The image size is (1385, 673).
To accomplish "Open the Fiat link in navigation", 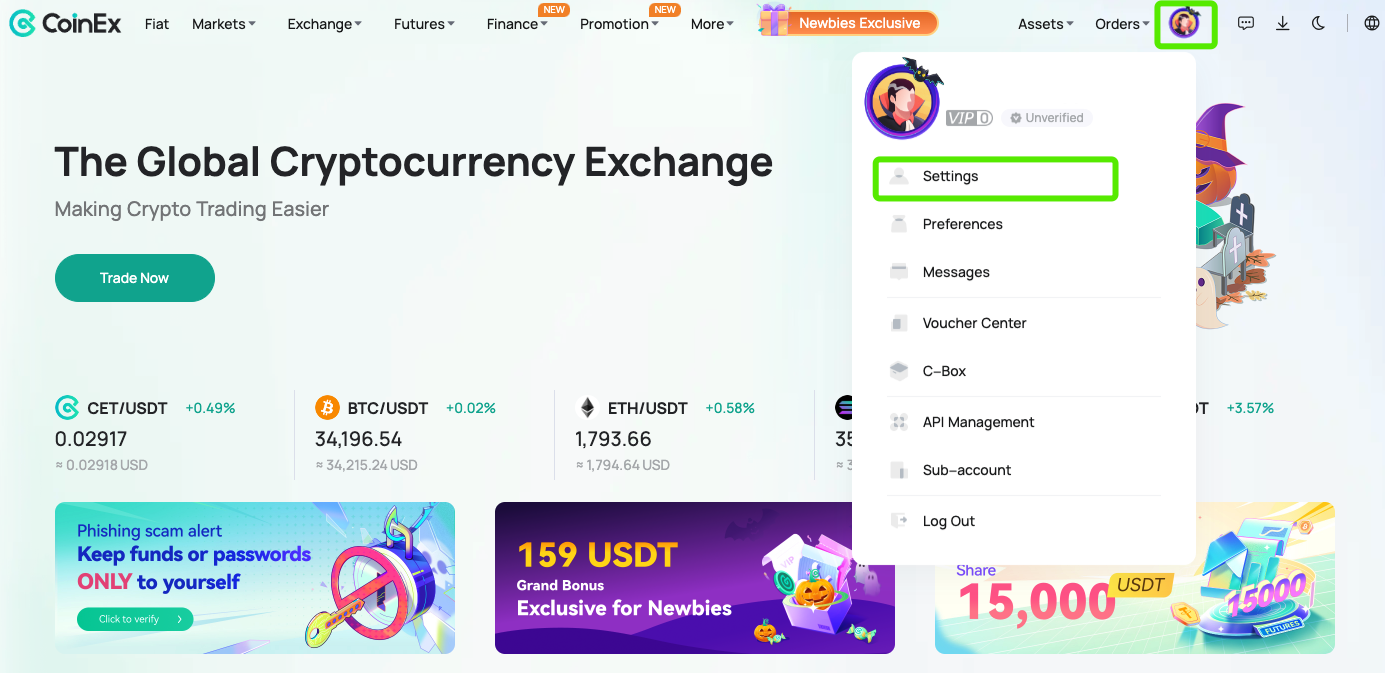I will coord(157,24).
